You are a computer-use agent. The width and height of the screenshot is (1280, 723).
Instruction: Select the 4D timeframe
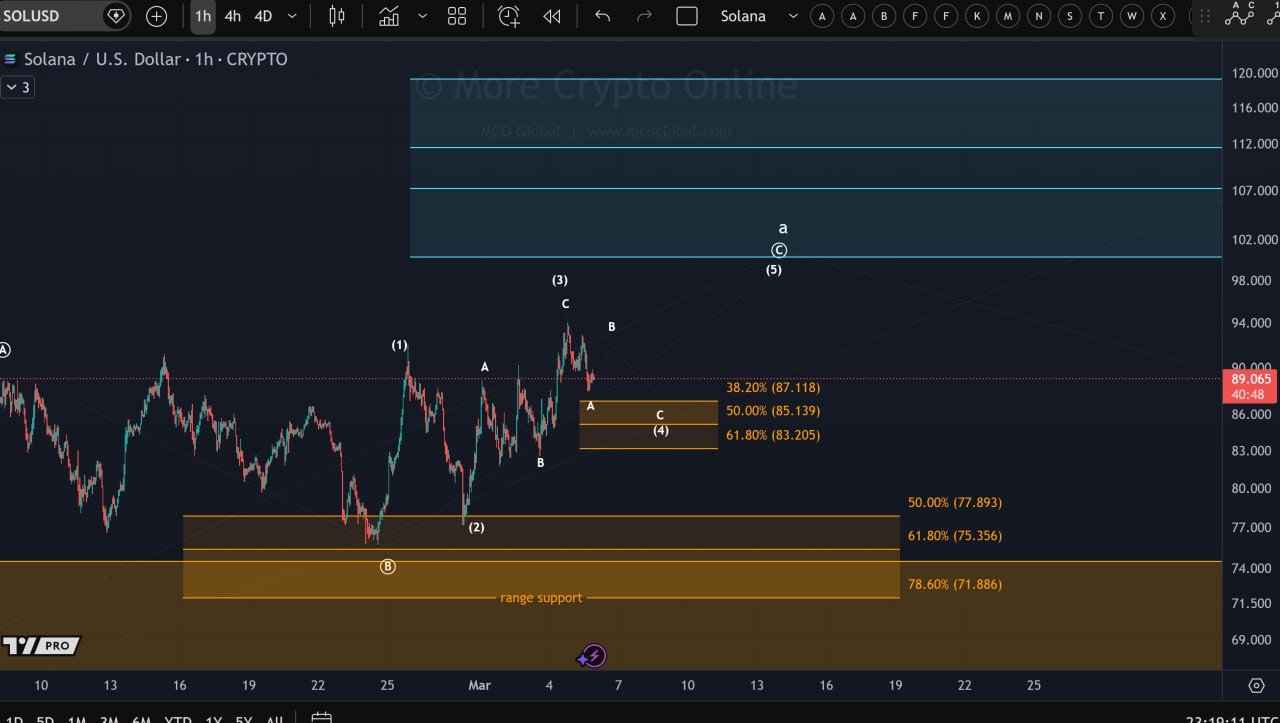(x=263, y=16)
